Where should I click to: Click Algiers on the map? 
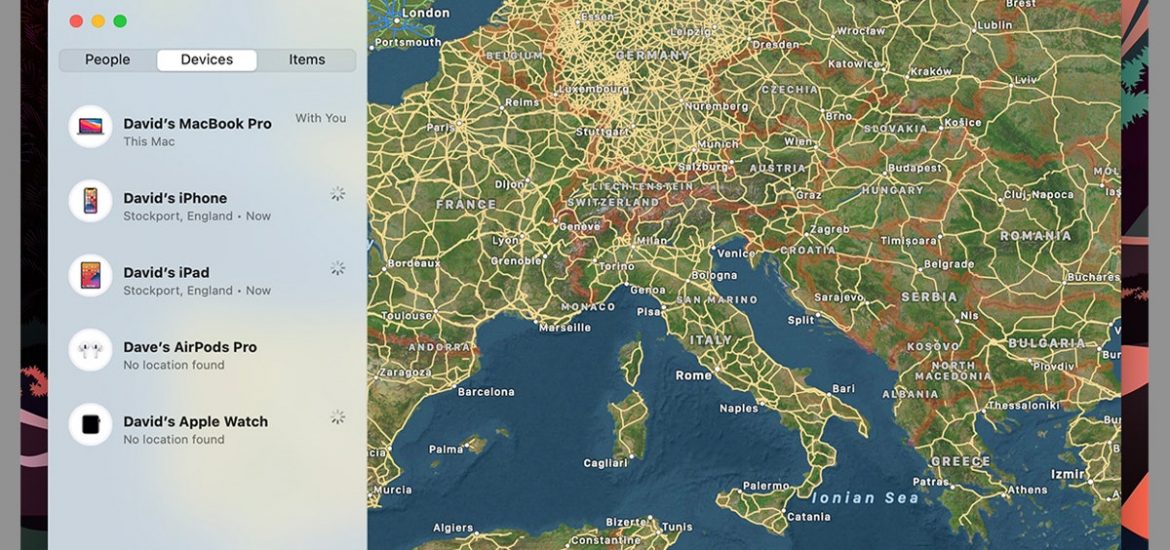[453, 528]
